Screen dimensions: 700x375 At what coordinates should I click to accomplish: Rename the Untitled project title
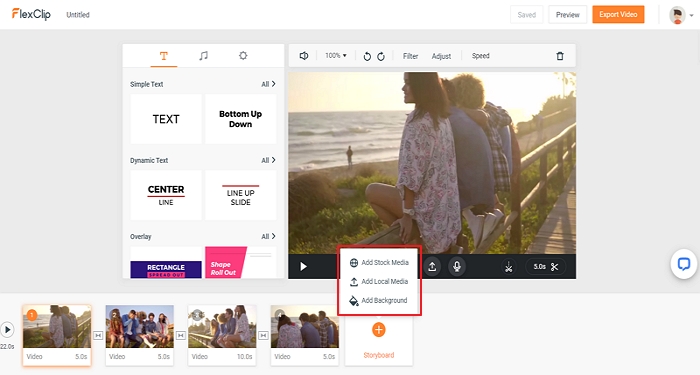78,15
